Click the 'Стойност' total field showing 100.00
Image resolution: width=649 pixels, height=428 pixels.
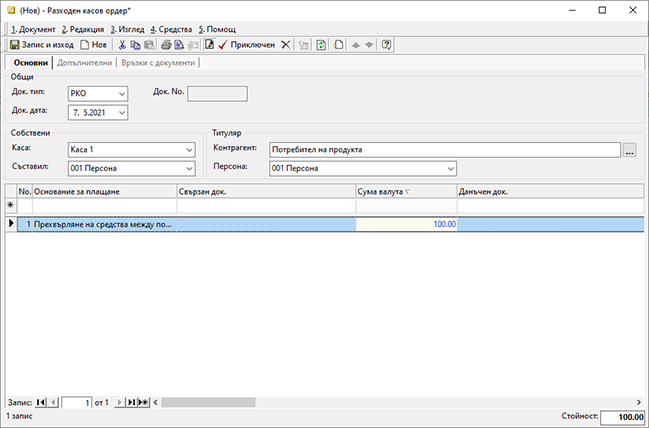623,417
